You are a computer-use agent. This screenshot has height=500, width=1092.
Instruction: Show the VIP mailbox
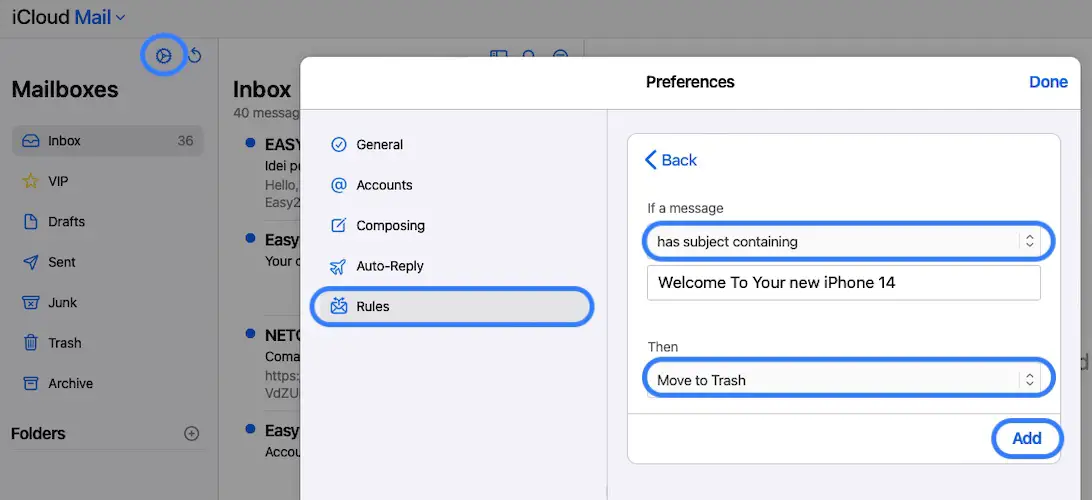click(x=58, y=181)
